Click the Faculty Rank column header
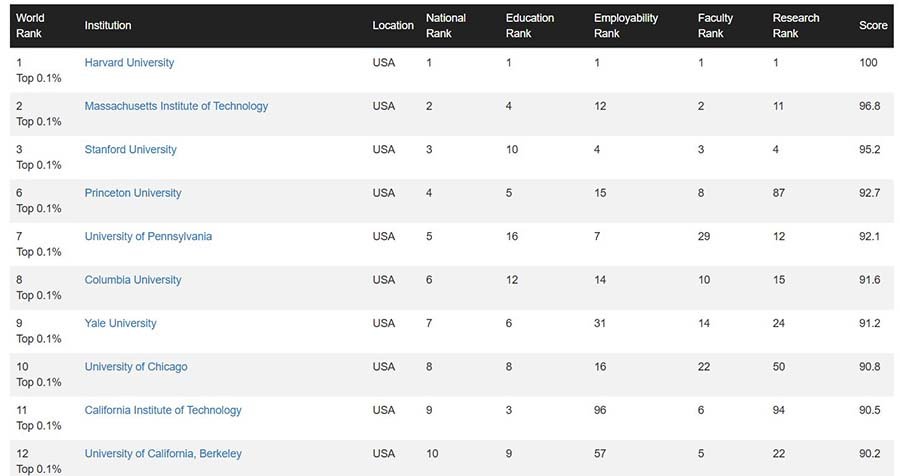The image size is (900, 476). tap(715, 26)
